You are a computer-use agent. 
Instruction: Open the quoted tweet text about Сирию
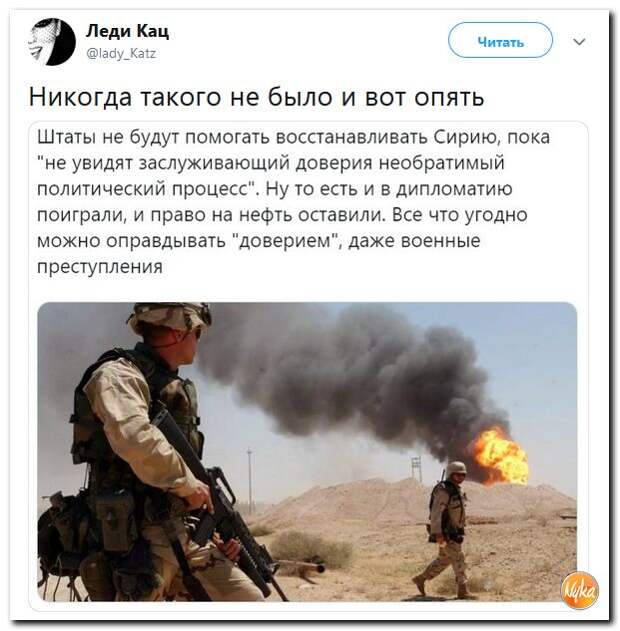(293, 201)
